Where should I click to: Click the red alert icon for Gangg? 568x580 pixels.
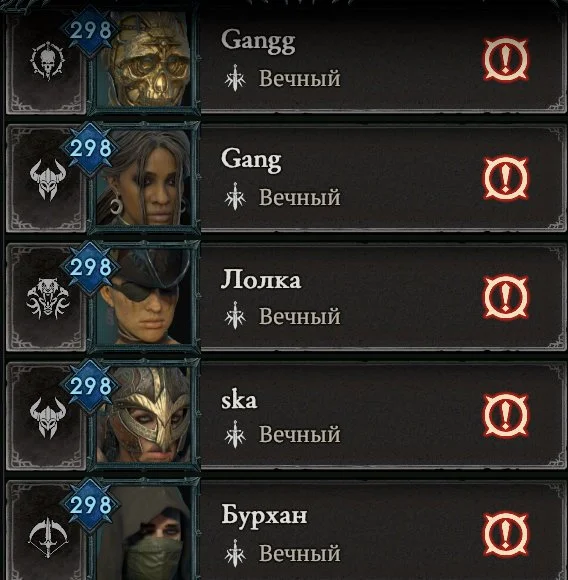(506, 59)
